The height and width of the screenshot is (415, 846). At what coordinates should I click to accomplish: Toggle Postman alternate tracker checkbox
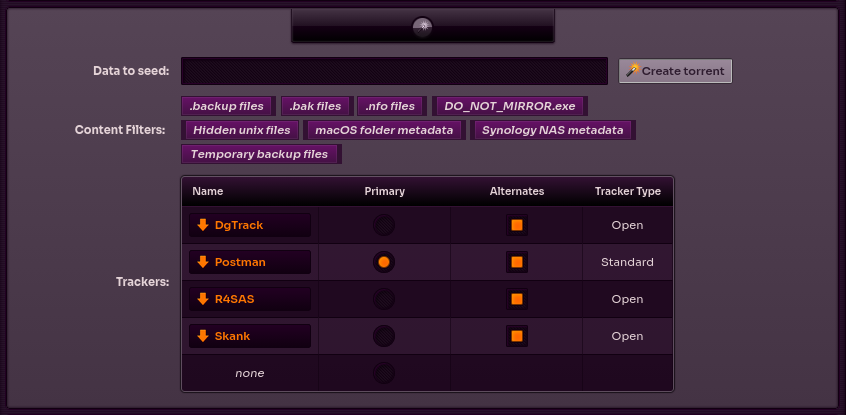(517, 262)
